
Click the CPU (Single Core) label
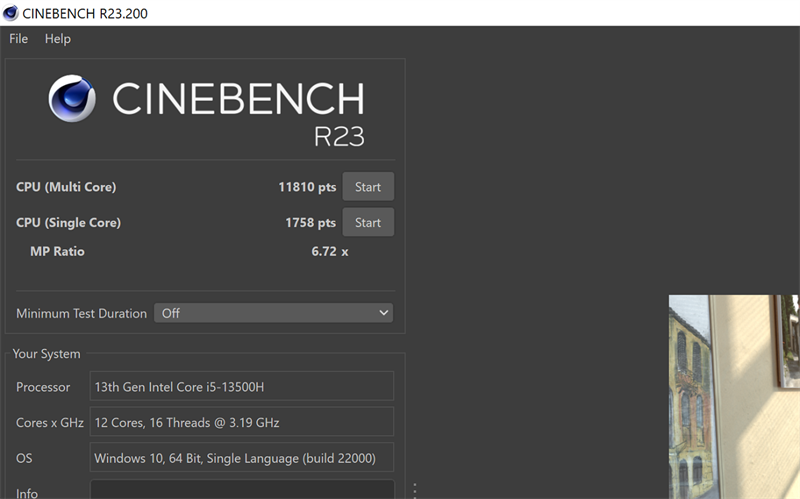pyautogui.click(x=68, y=223)
